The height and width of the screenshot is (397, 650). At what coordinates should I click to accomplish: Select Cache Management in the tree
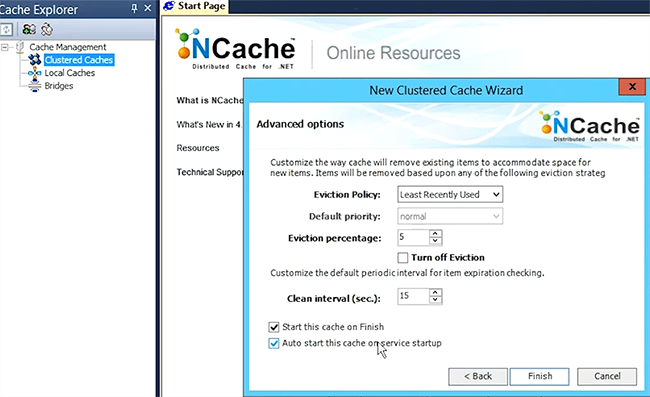(x=68, y=47)
